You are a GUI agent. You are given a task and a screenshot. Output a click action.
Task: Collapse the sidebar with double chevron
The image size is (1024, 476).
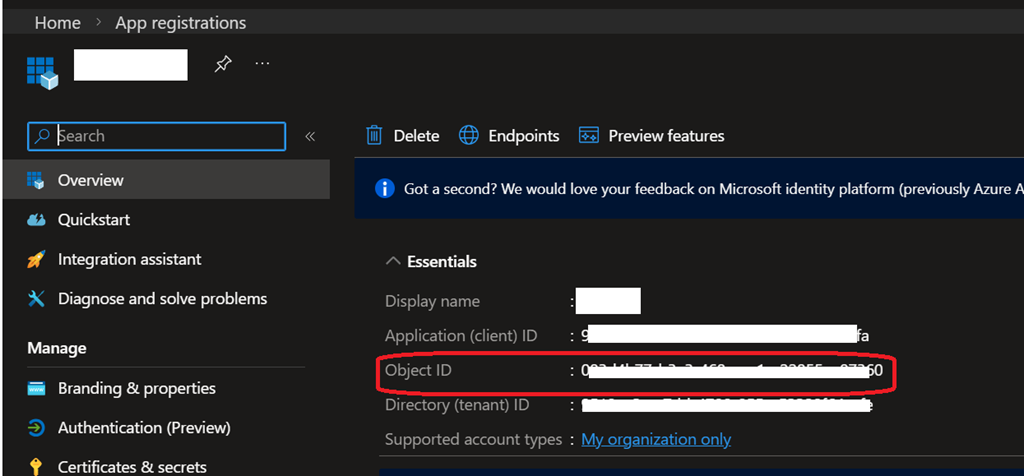tap(310, 136)
